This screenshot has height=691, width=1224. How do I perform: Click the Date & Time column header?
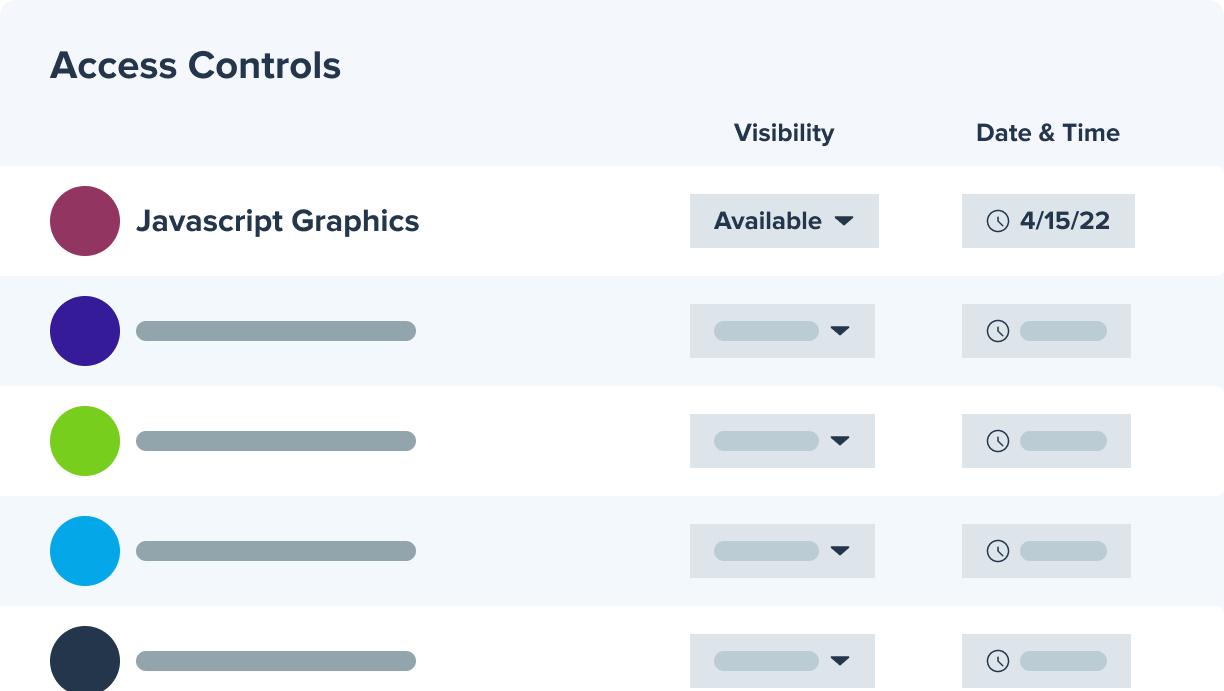[x=1048, y=133]
